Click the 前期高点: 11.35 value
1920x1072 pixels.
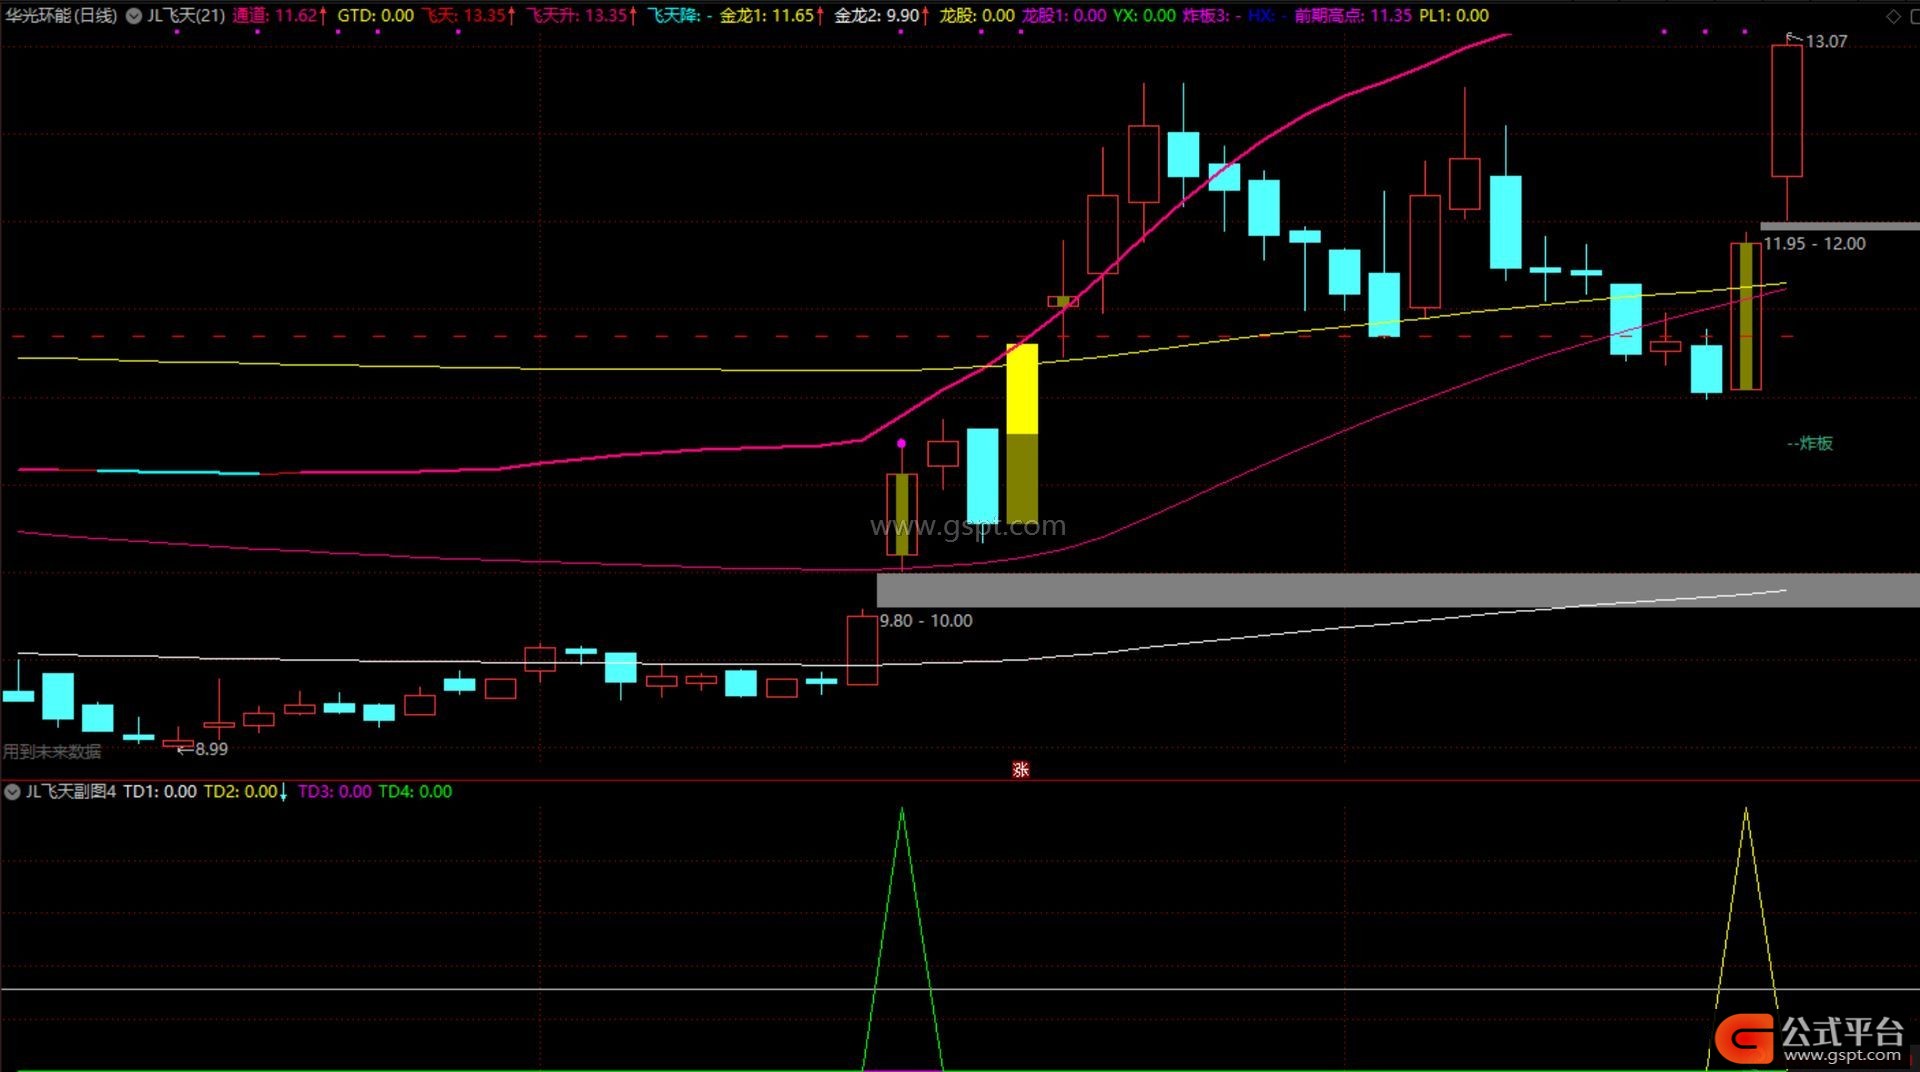click(x=1353, y=16)
